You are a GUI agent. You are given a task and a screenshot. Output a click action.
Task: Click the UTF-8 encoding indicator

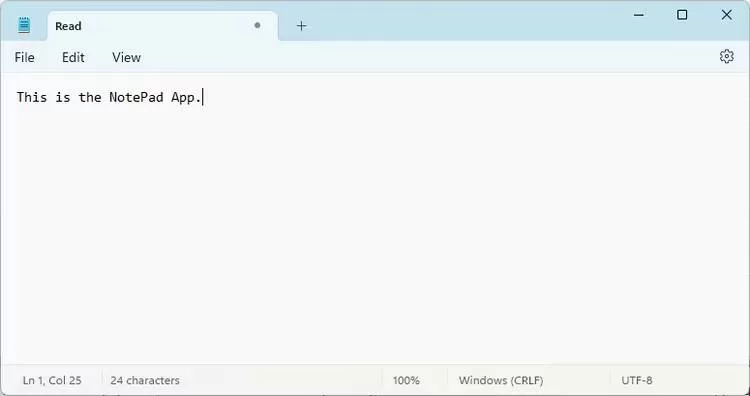coord(637,380)
